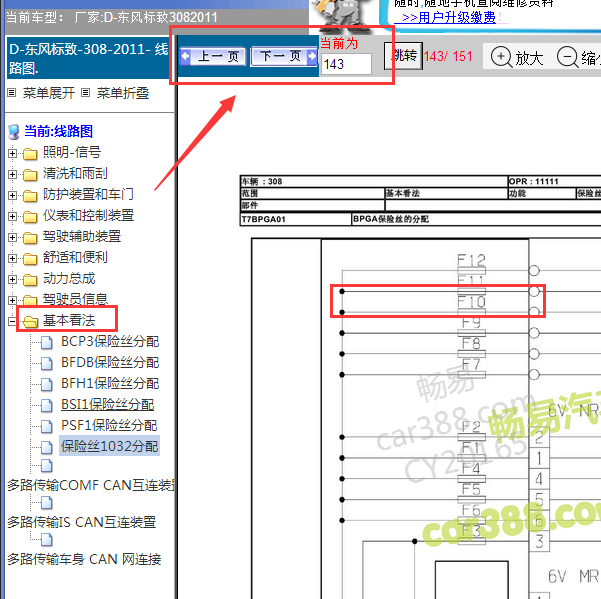Open BFH1保险丝分配 document
Viewport: 601px width, 599px height.
click(110, 384)
